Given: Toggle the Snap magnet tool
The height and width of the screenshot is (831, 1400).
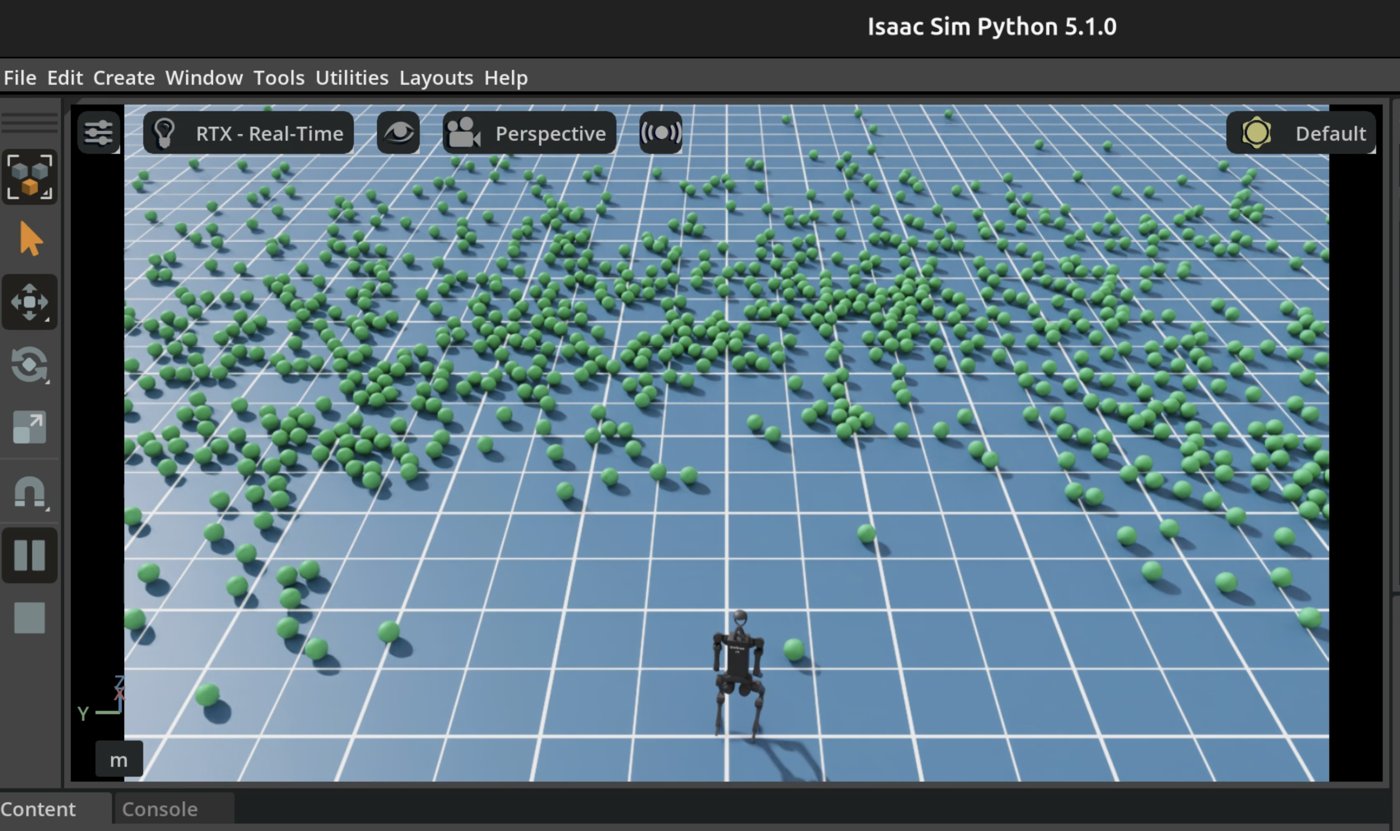Looking at the screenshot, I should click(30, 492).
